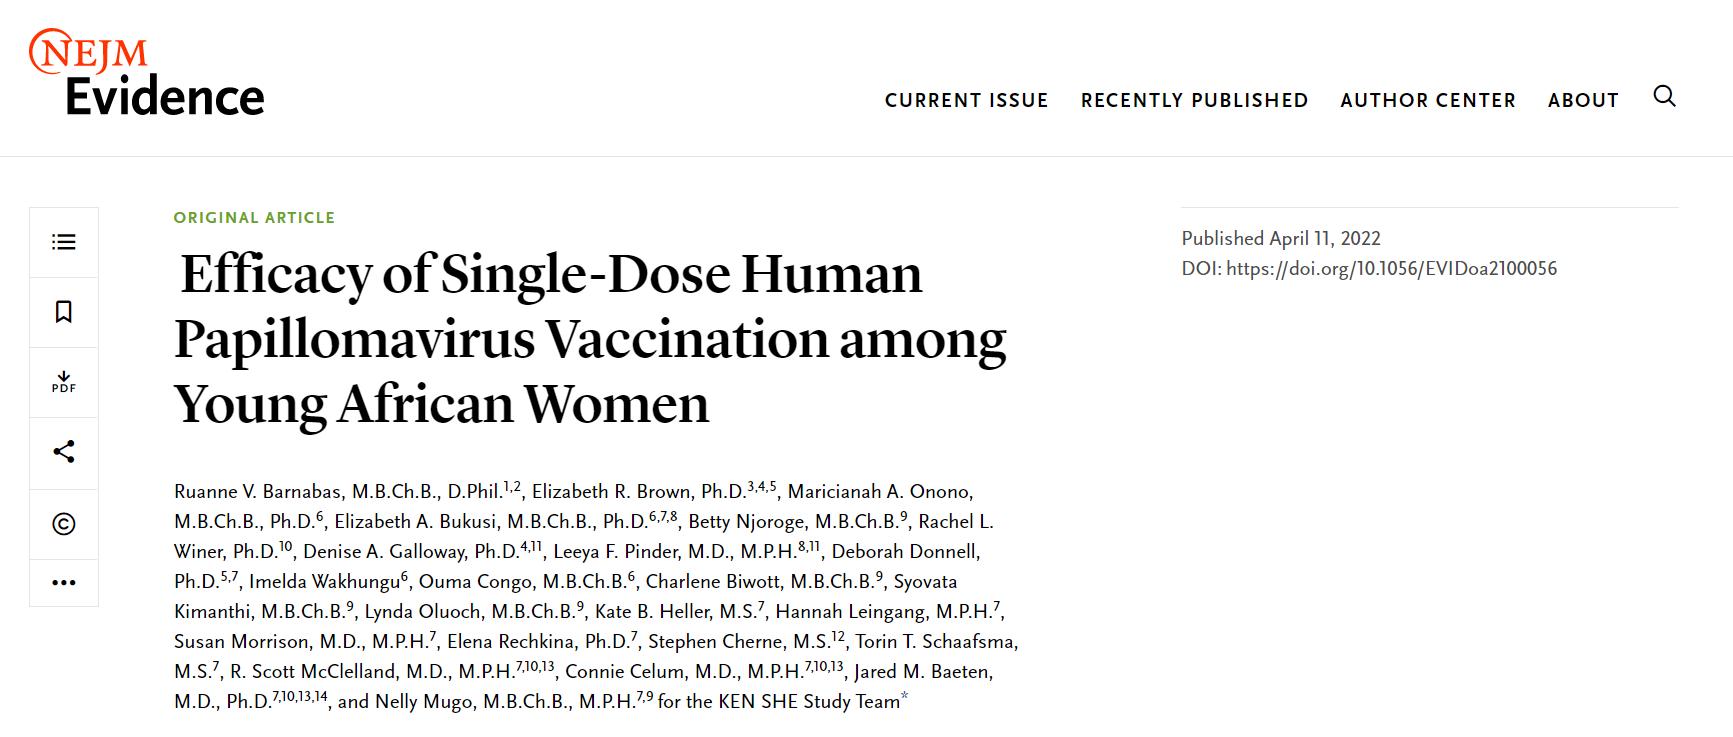Open the search magnifier icon
The height and width of the screenshot is (737, 1733).
(1664, 97)
